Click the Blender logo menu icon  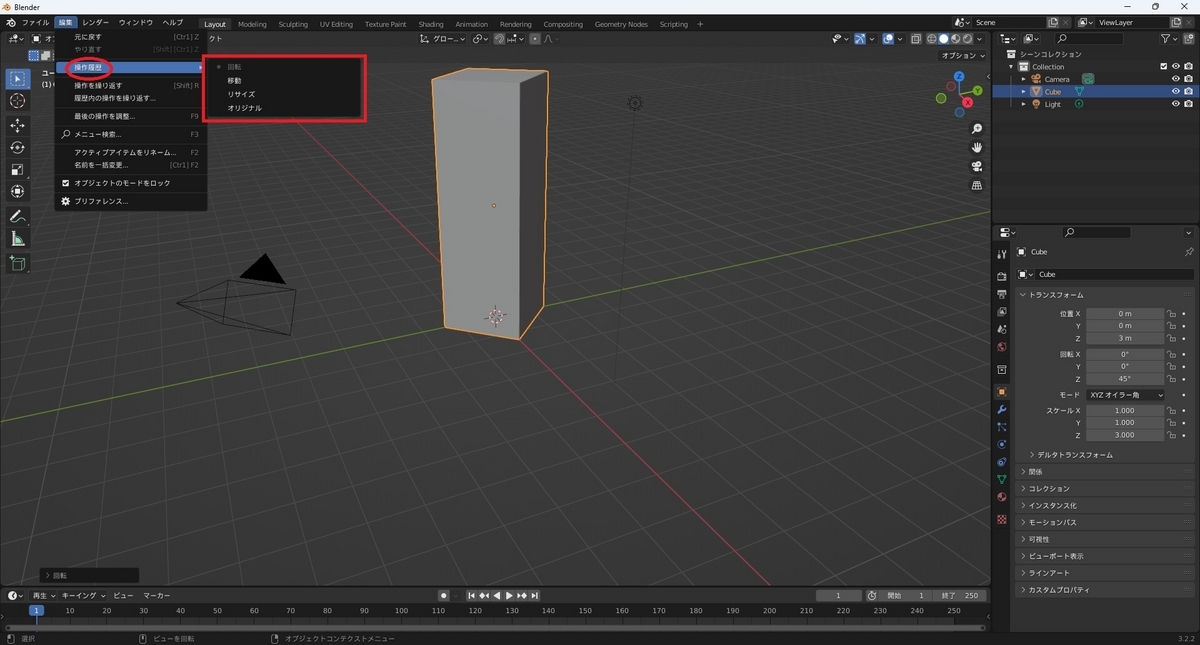coord(10,22)
